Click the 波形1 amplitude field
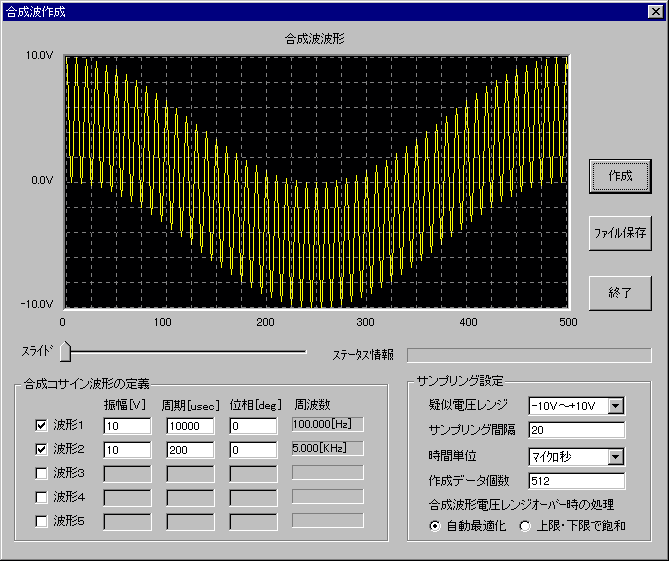669x561 pixels. (x=127, y=426)
